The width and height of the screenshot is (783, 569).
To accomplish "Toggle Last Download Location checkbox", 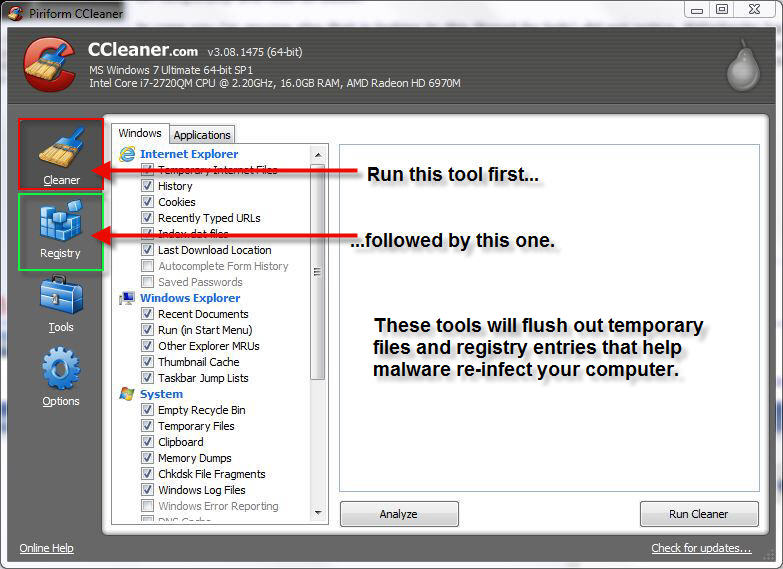I will tap(147, 250).
